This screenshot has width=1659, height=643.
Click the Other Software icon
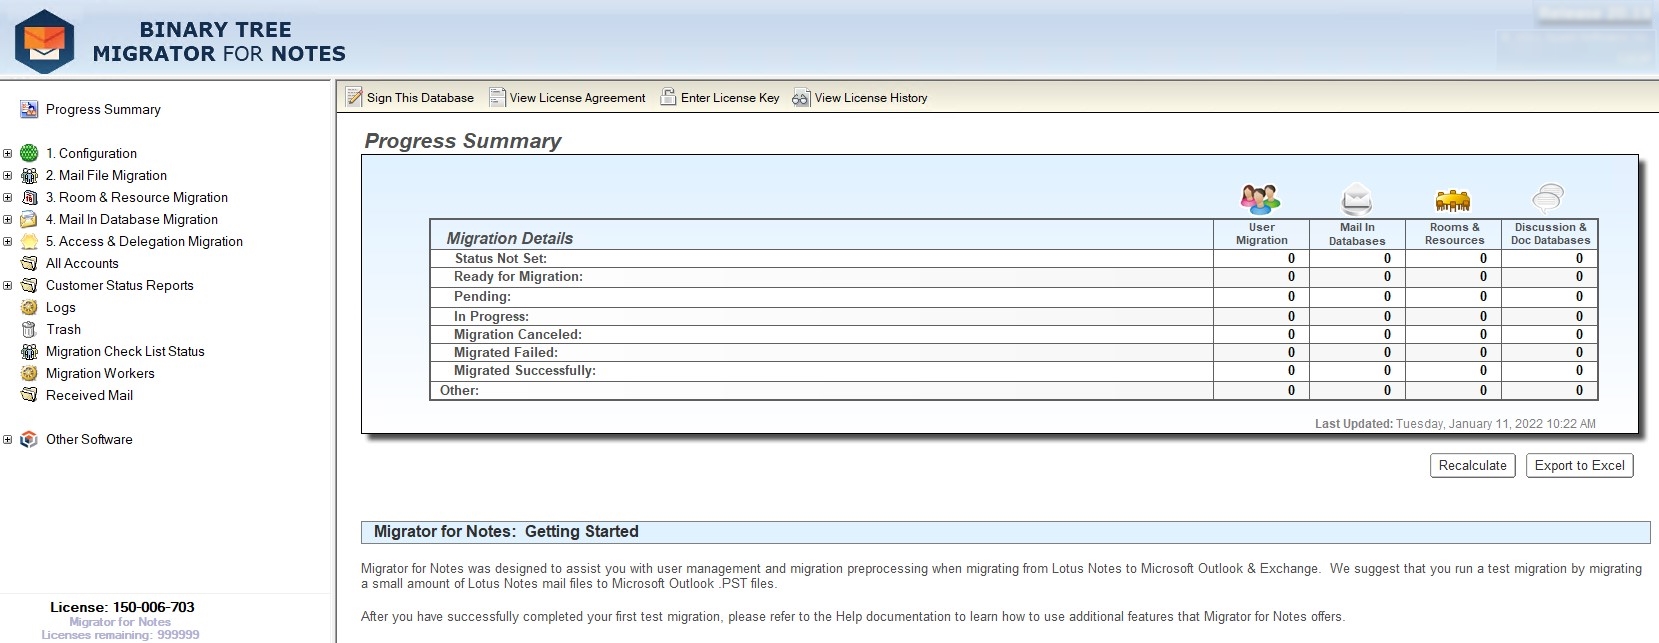[x=29, y=439]
